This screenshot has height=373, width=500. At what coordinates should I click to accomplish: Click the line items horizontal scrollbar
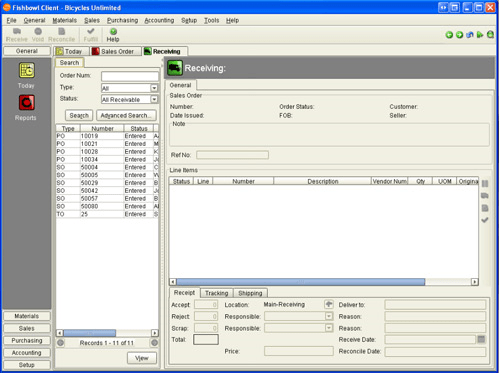click(x=301, y=282)
